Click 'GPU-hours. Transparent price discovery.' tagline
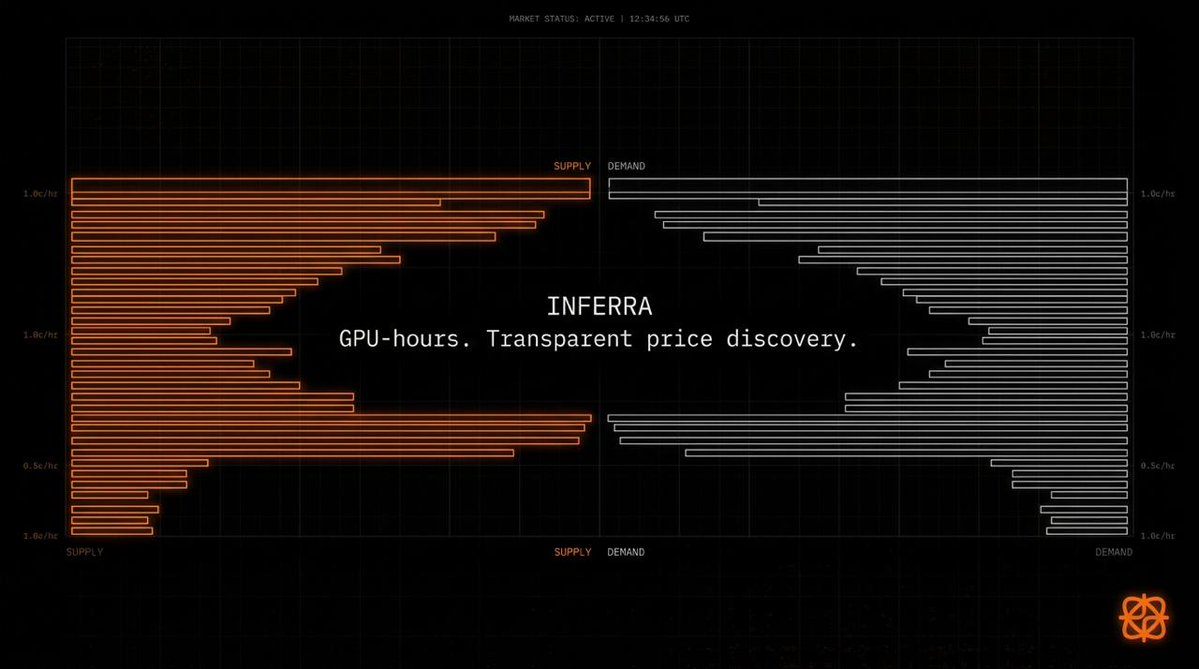The width and height of the screenshot is (1199, 669). (599, 338)
